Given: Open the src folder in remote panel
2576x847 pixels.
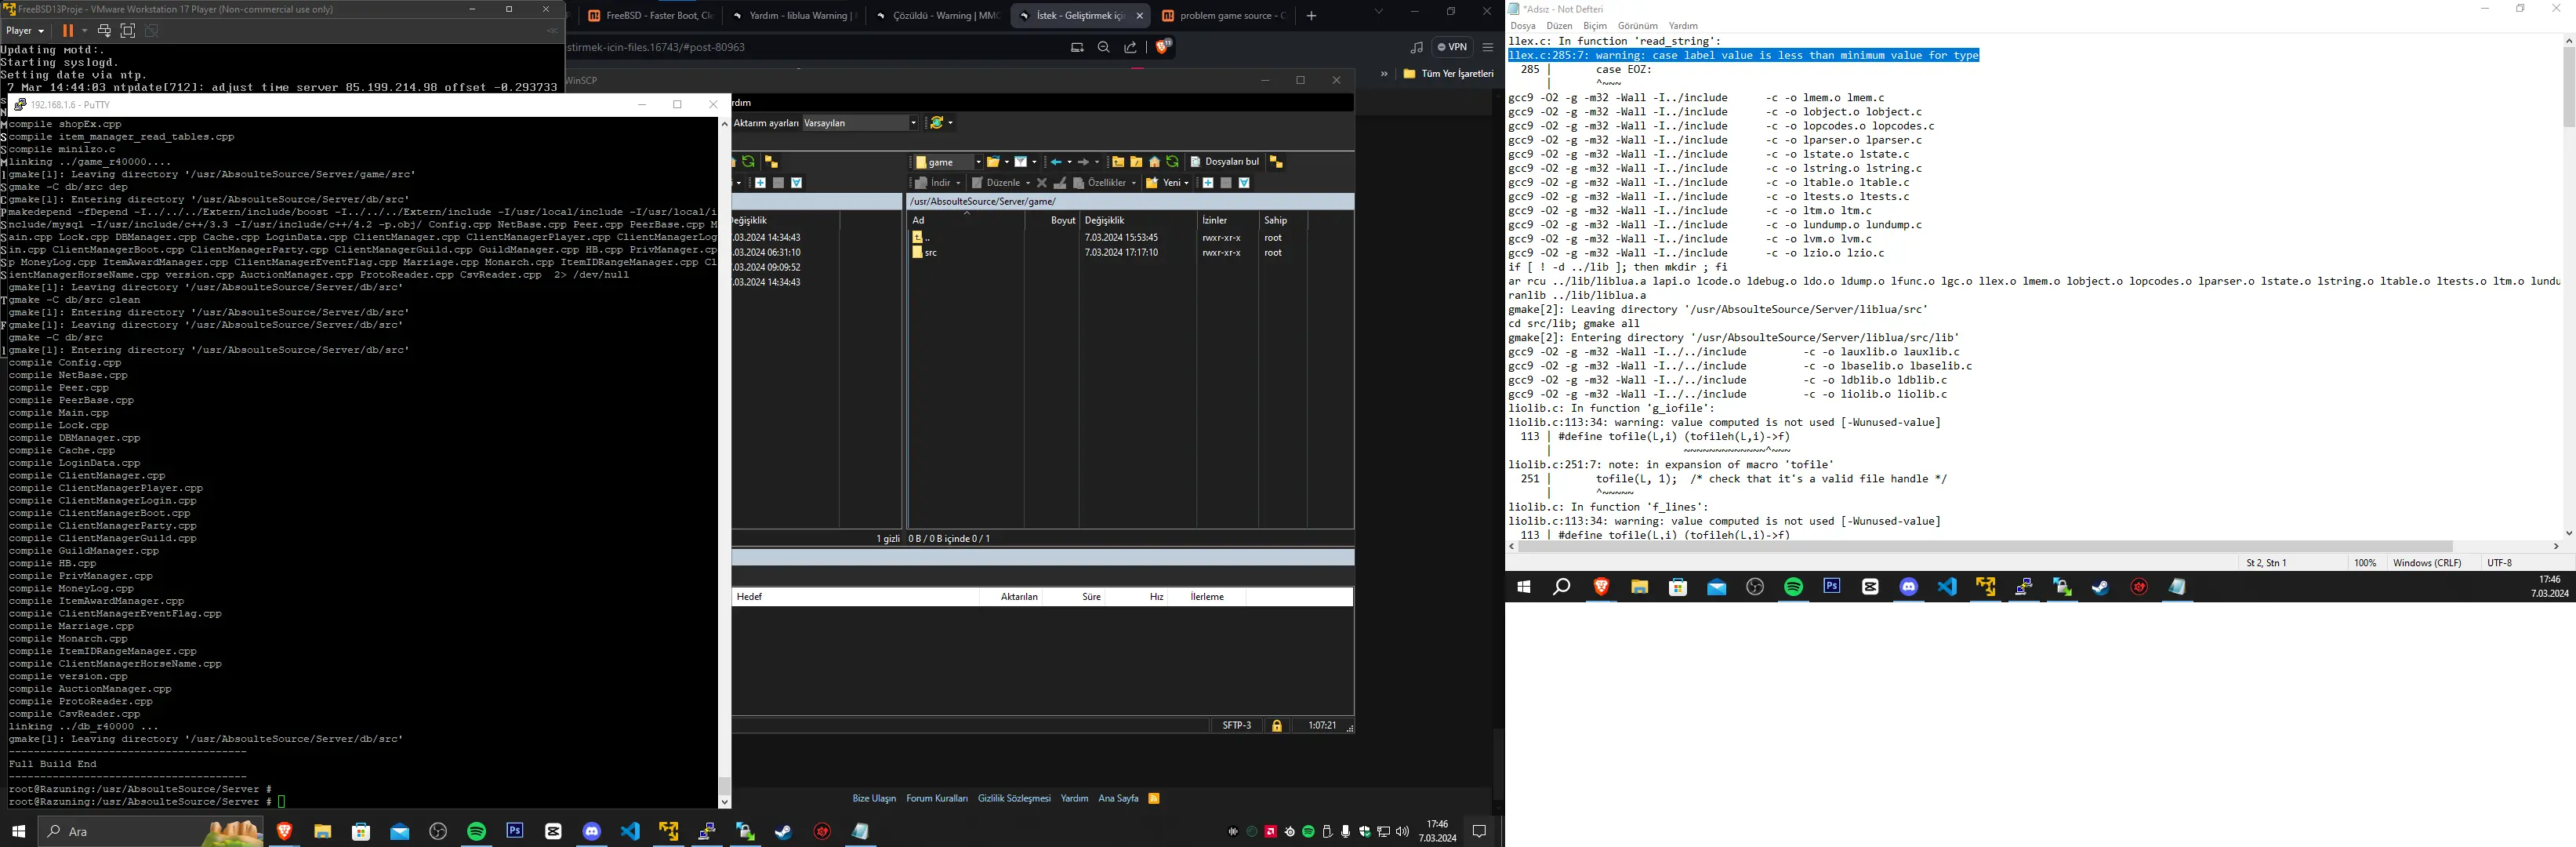Looking at the screenshot, I should point(930,253).
